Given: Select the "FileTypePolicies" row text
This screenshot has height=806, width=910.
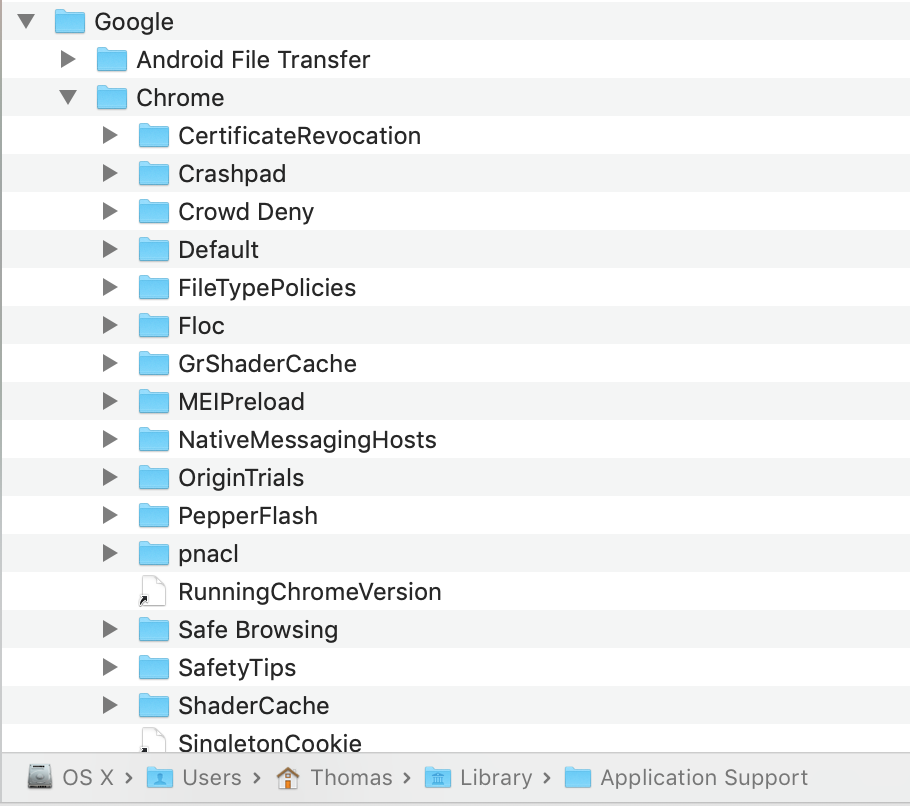Looking at the screenshot, I should pyautogui.click(x=267, y=288).
